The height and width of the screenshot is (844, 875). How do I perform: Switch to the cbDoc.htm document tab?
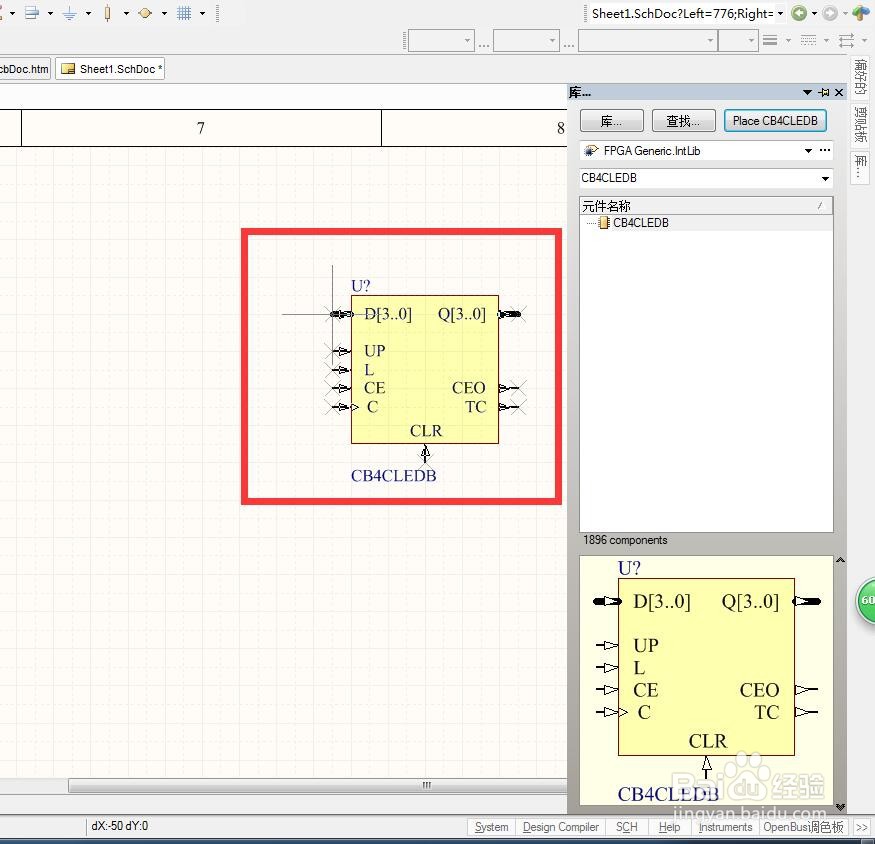(x=25, y=69)
